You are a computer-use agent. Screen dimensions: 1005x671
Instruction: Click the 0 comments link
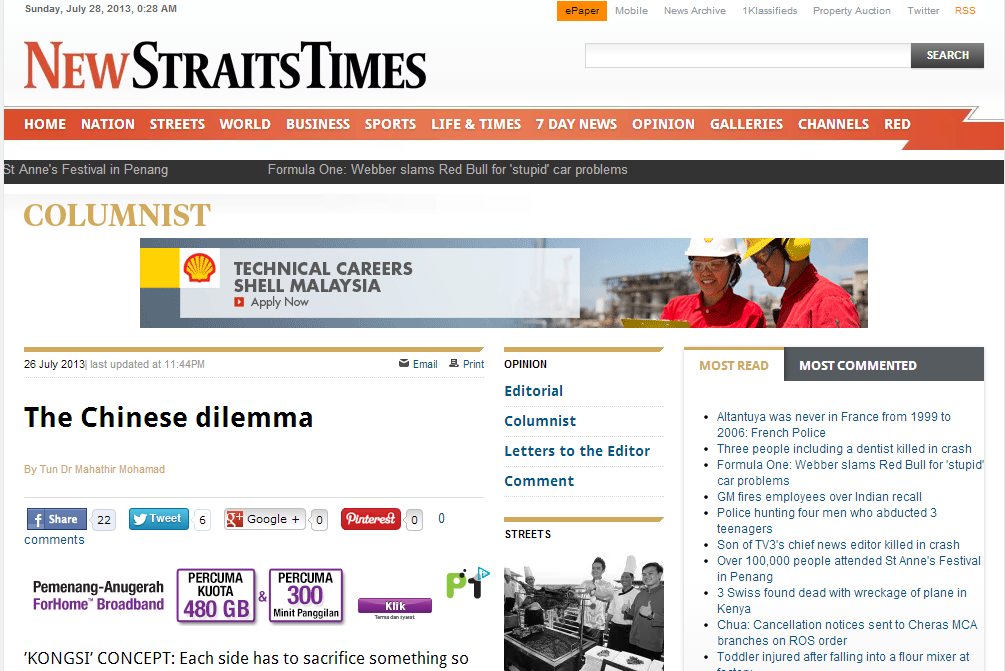442,518
